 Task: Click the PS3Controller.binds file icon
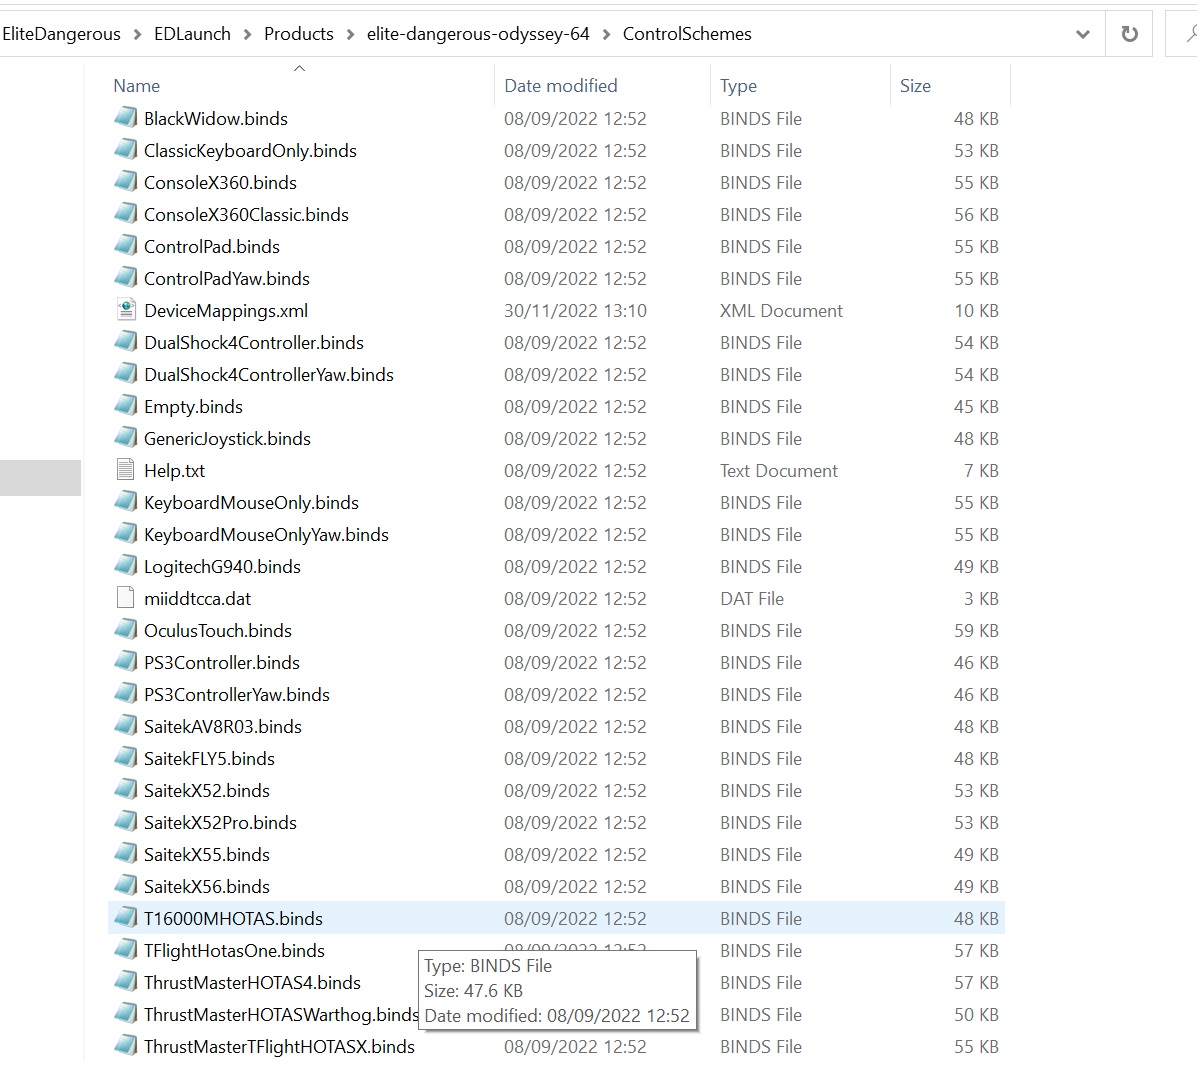click(126, 662)
